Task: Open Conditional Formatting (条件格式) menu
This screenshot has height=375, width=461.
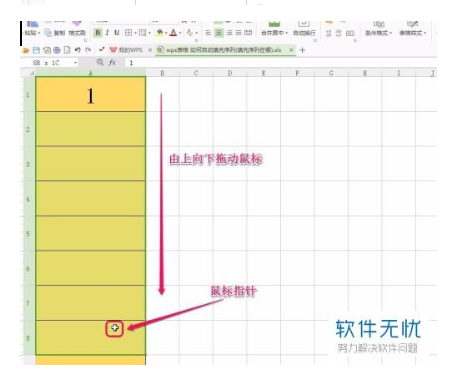Action: [x=378, y=29]
